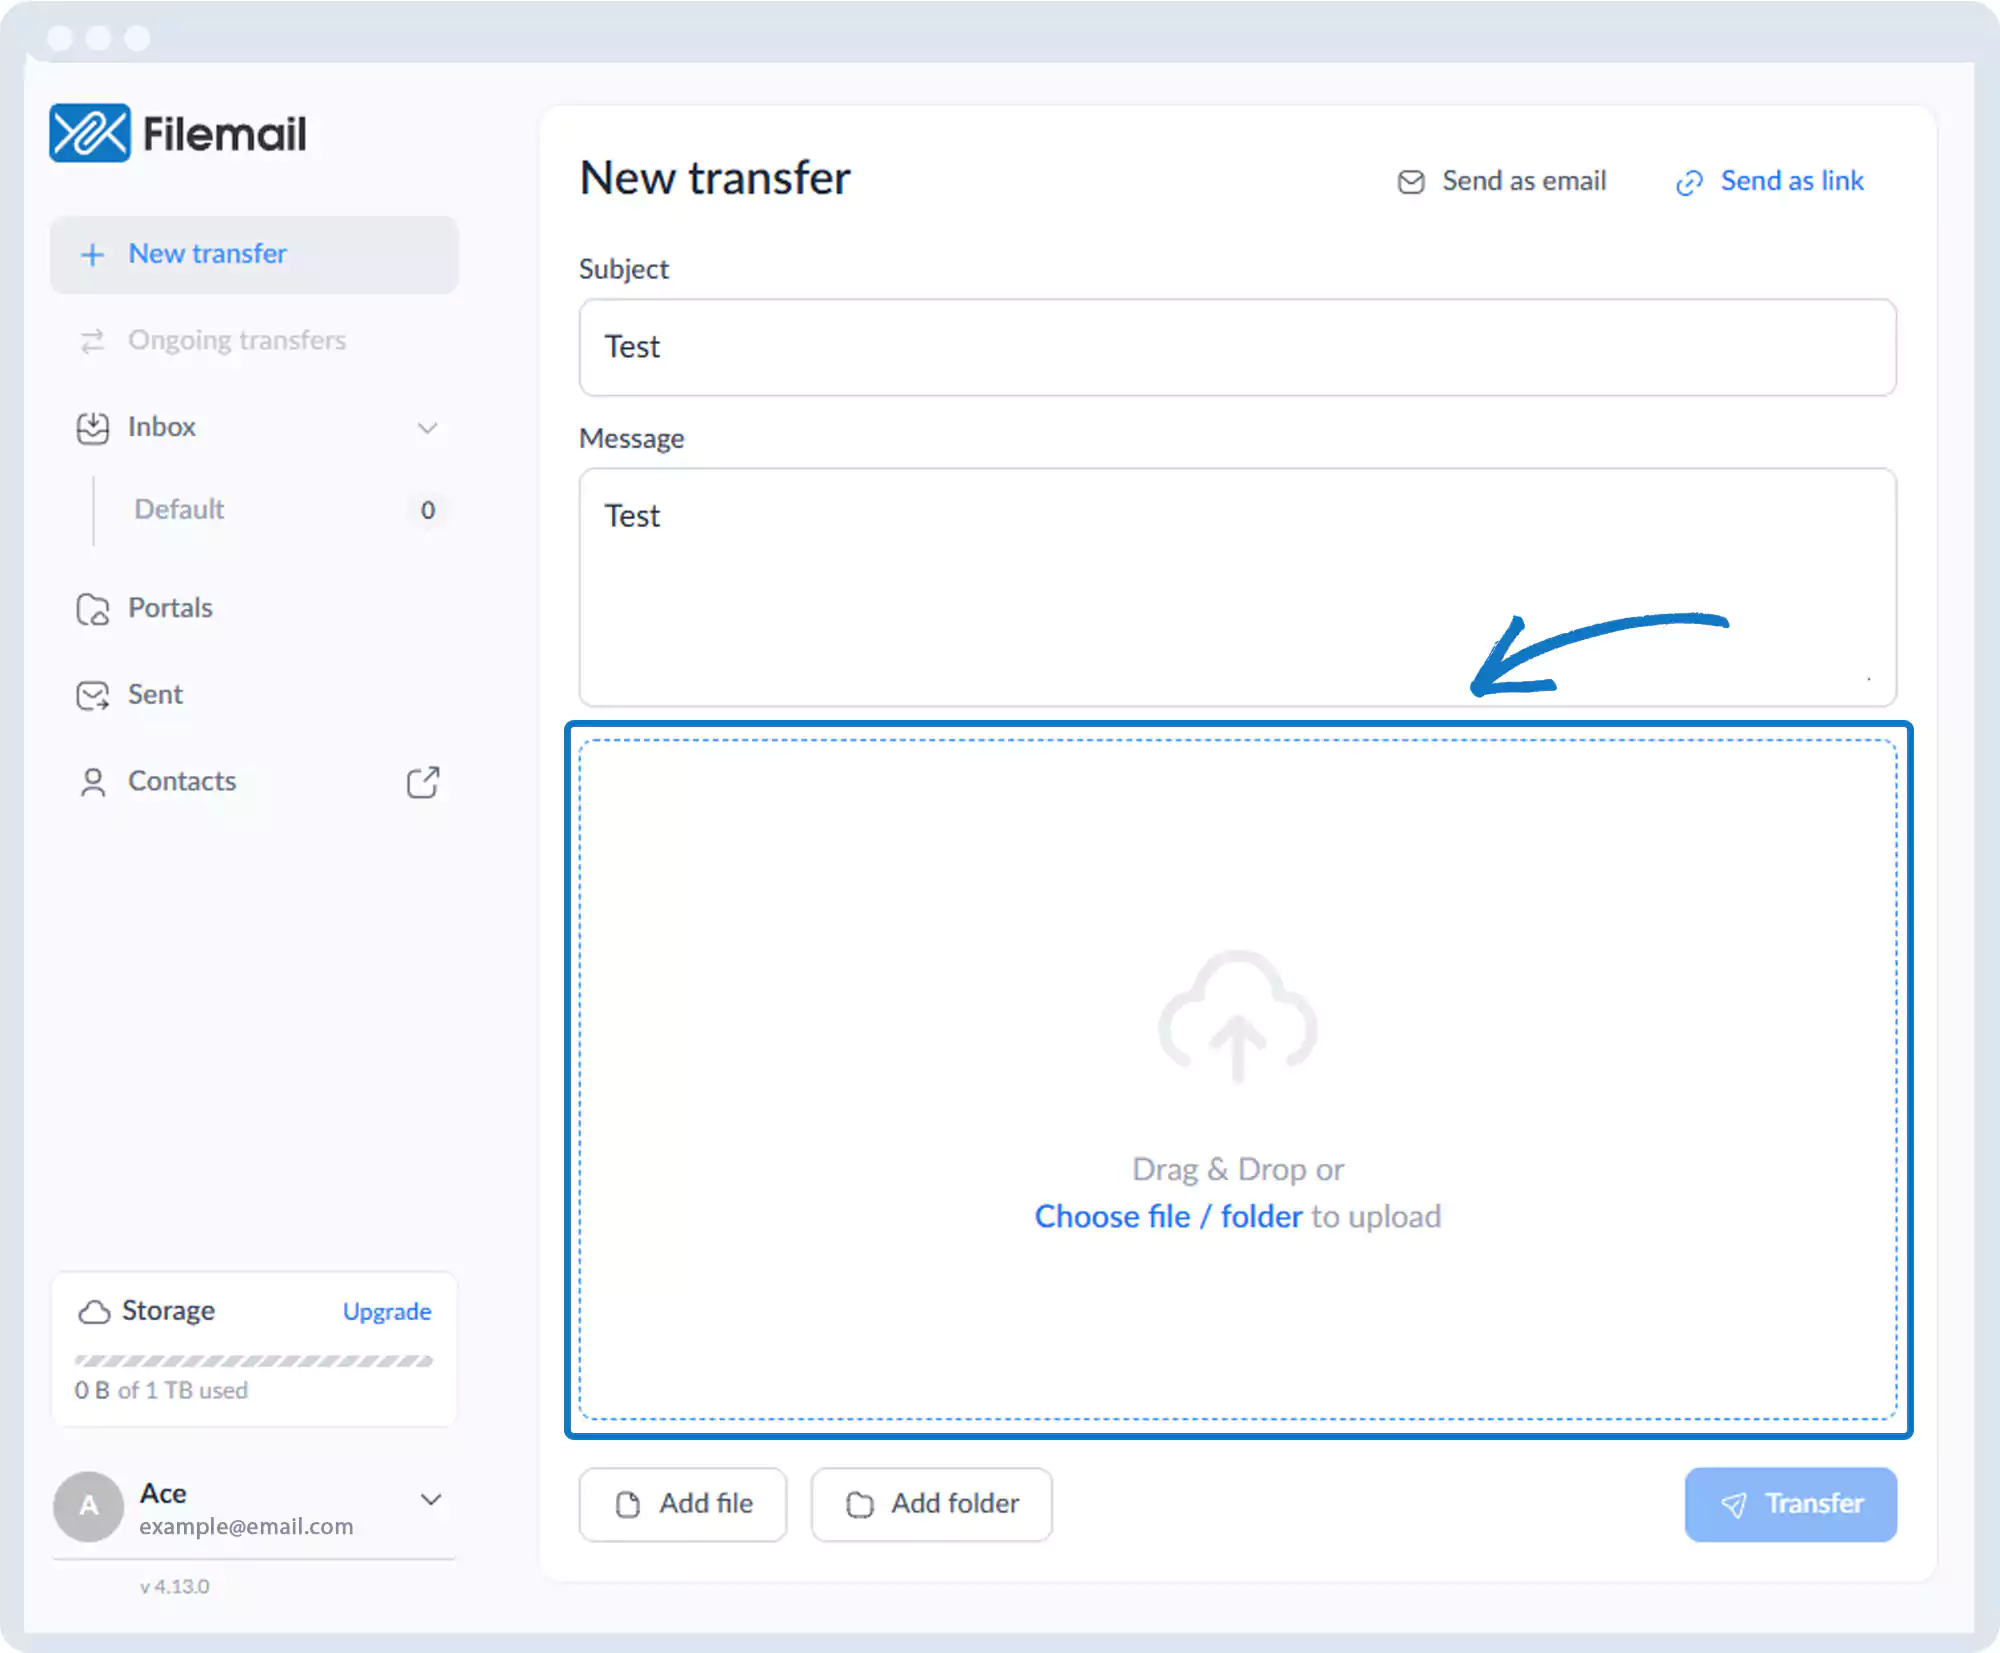This screenshot has width=2000, height=1653.
Task: Click into the Subject input field
Action: click(1237, 347)
